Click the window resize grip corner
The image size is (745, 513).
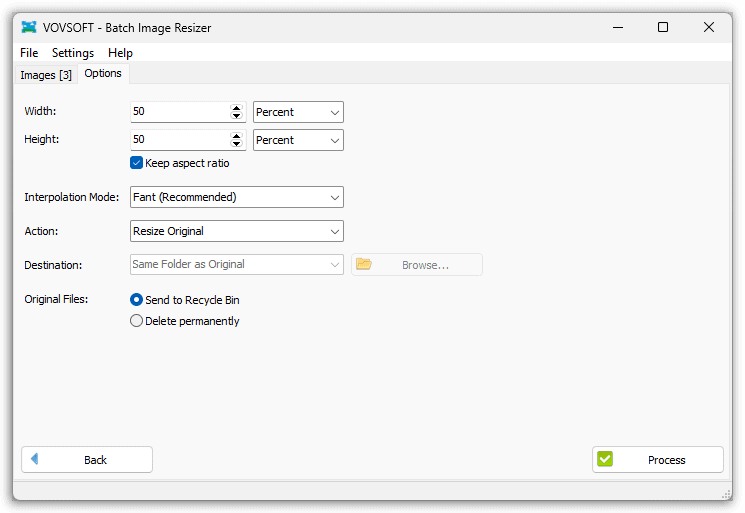(x=726, y=494)
